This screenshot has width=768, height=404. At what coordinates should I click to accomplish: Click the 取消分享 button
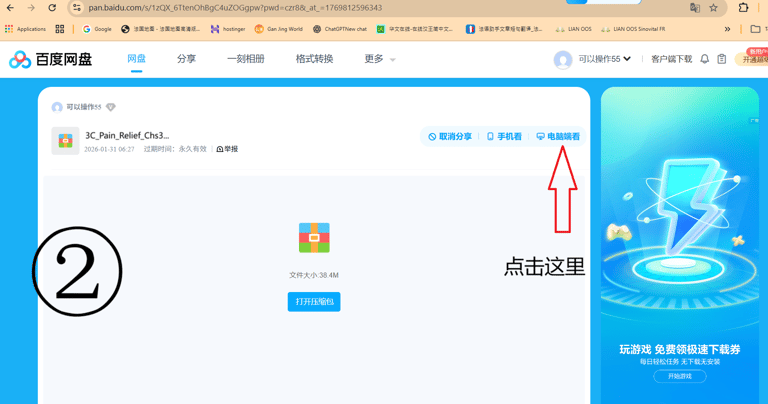point(450,137)
